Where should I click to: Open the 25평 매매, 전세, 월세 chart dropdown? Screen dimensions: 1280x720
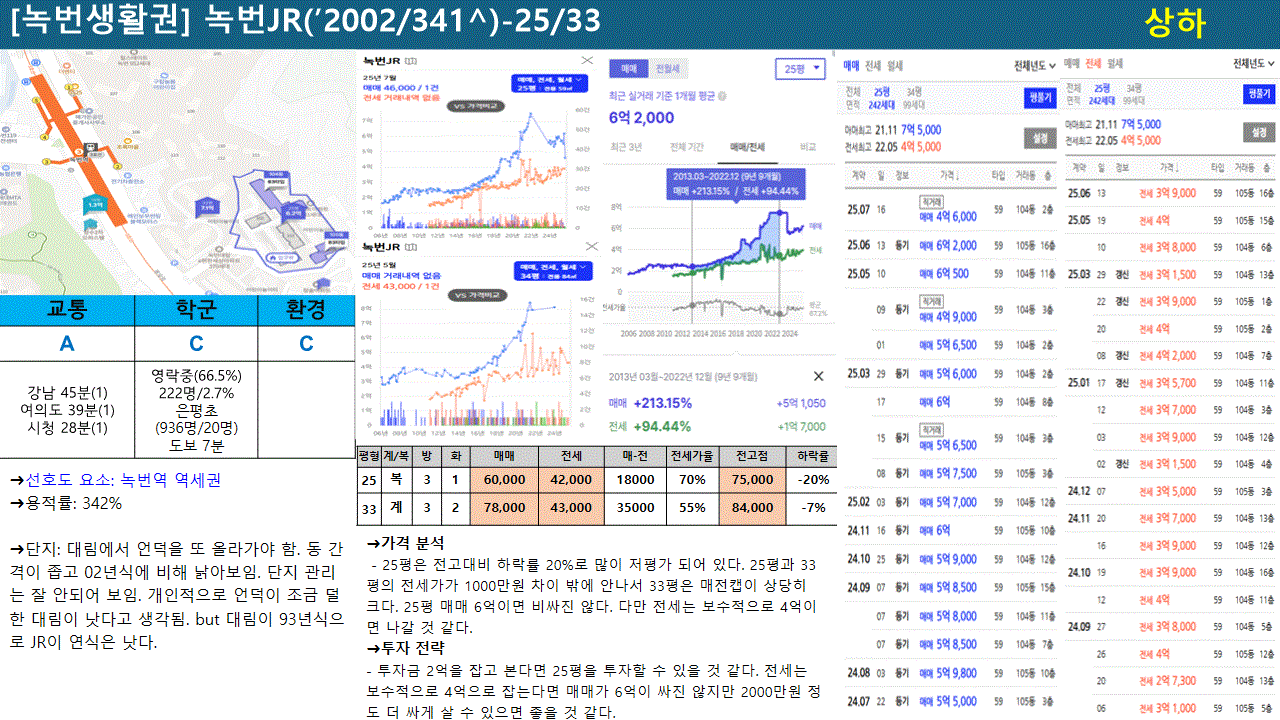551,82
